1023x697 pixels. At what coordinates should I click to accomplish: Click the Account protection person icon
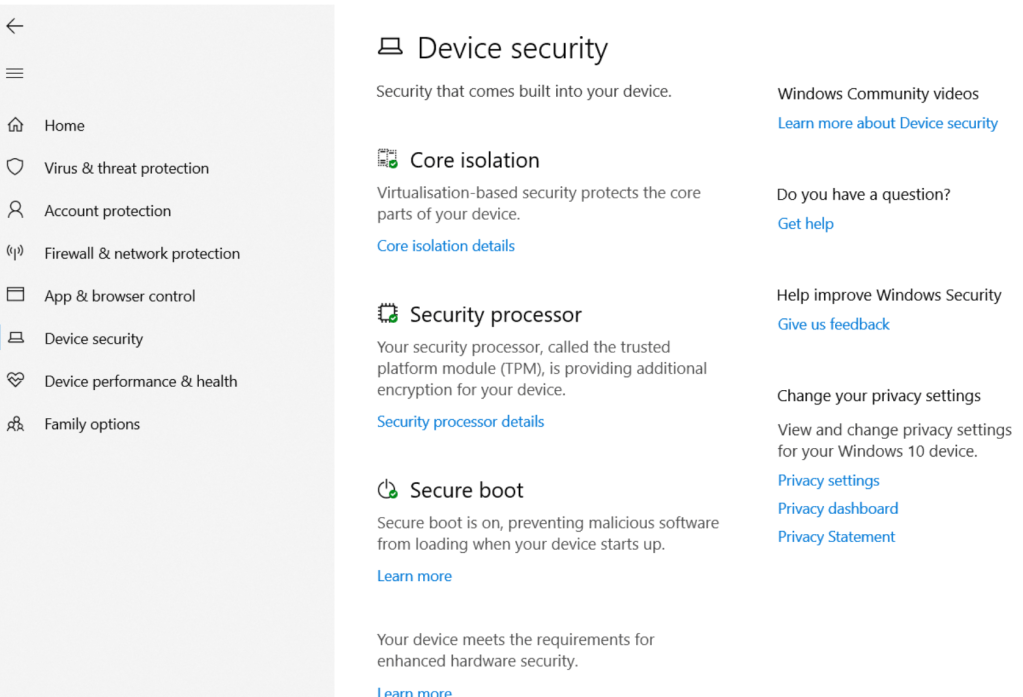point(15,210)
